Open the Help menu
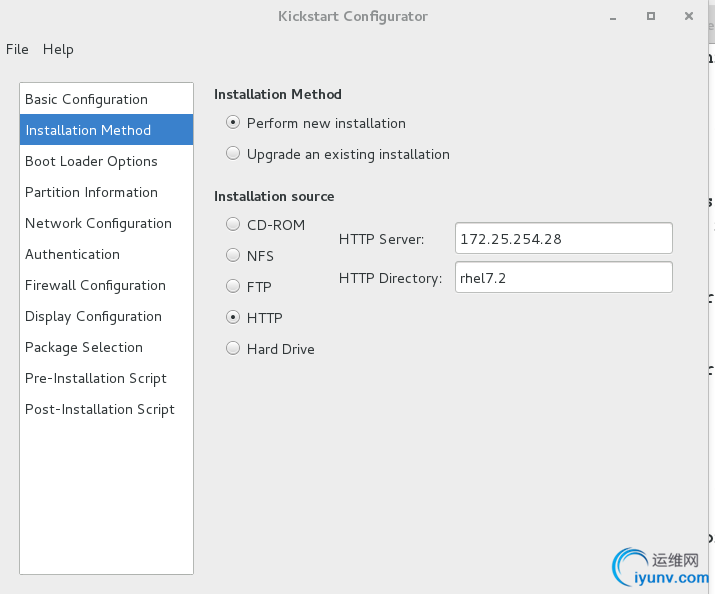715x594 pixels. coord(58,49)
